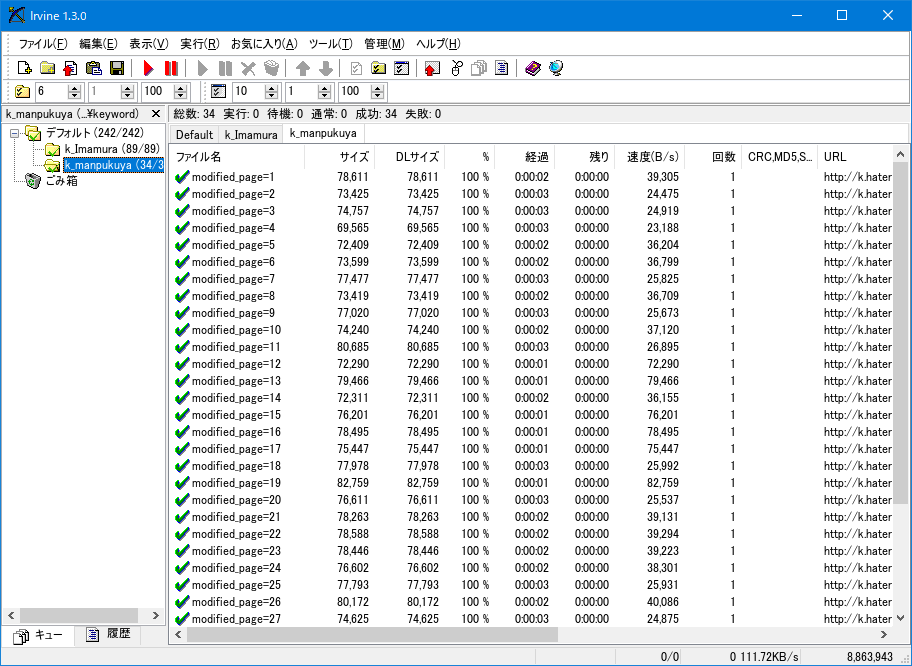Click the gray pause-item icon
The width and height of the screenshot is (912, 666).
[225, 69]
